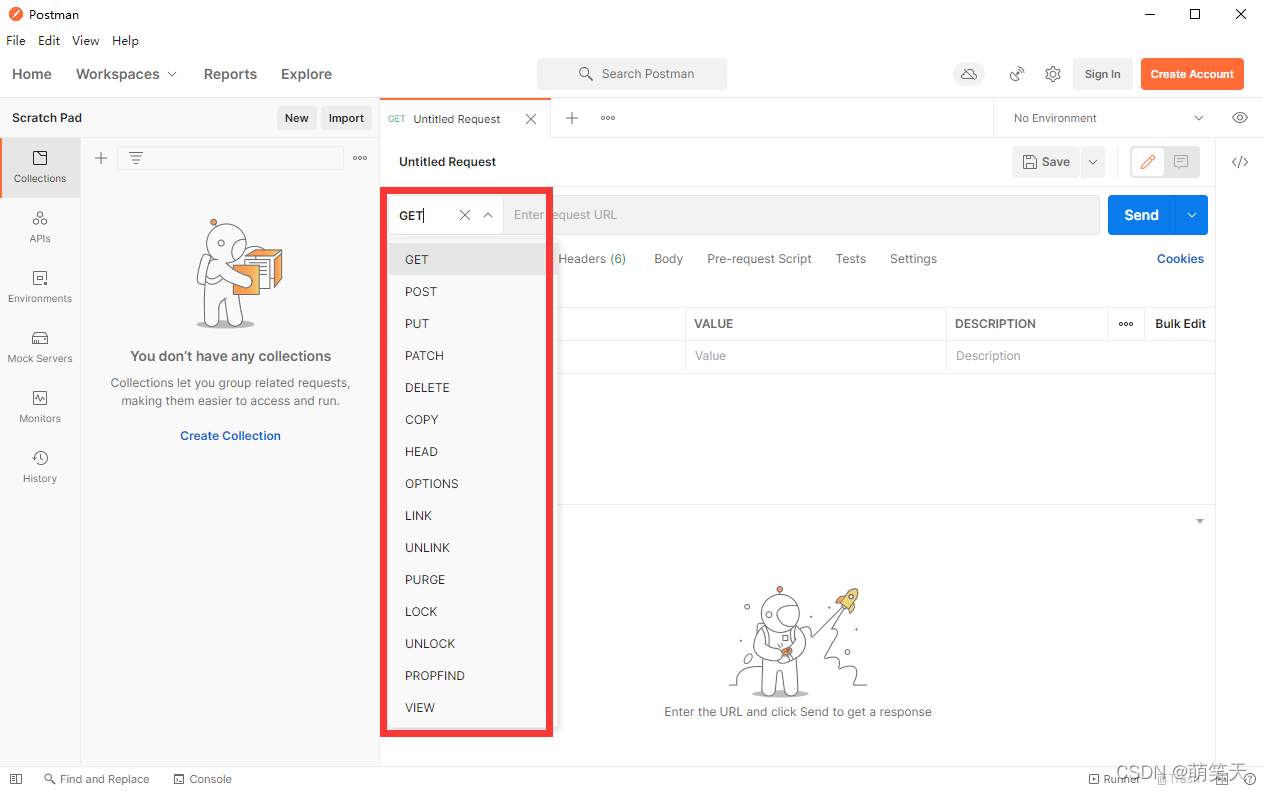Switch to the Pre-request Script tab

759,259
